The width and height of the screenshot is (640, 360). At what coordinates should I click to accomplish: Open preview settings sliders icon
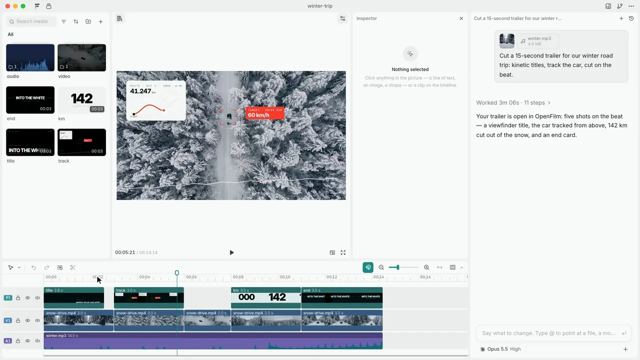click(343, 18)
